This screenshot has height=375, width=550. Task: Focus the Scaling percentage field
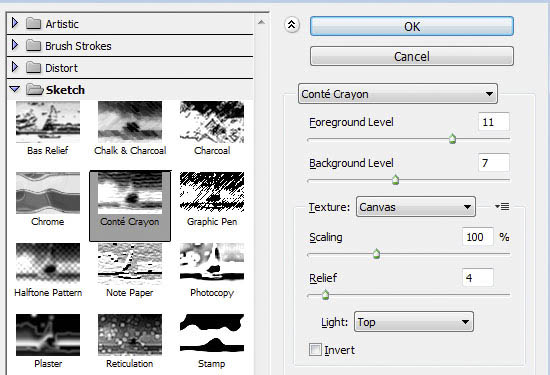[x=478, y=237]
